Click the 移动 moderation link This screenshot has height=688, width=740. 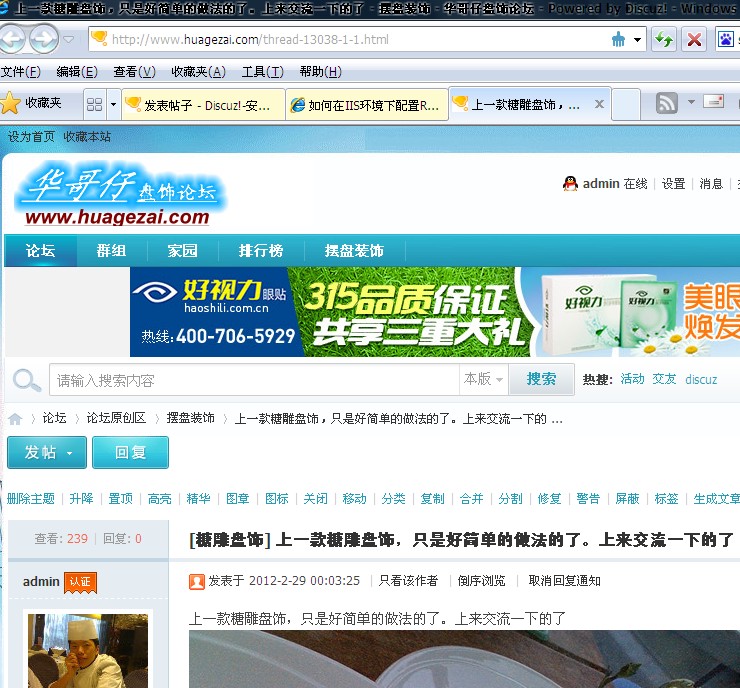click(354, 499)
